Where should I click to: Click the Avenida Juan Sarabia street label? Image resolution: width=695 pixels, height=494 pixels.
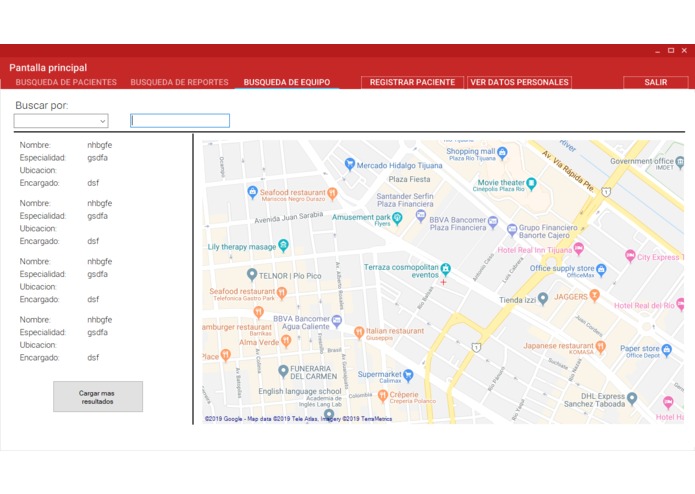[289, 218]
